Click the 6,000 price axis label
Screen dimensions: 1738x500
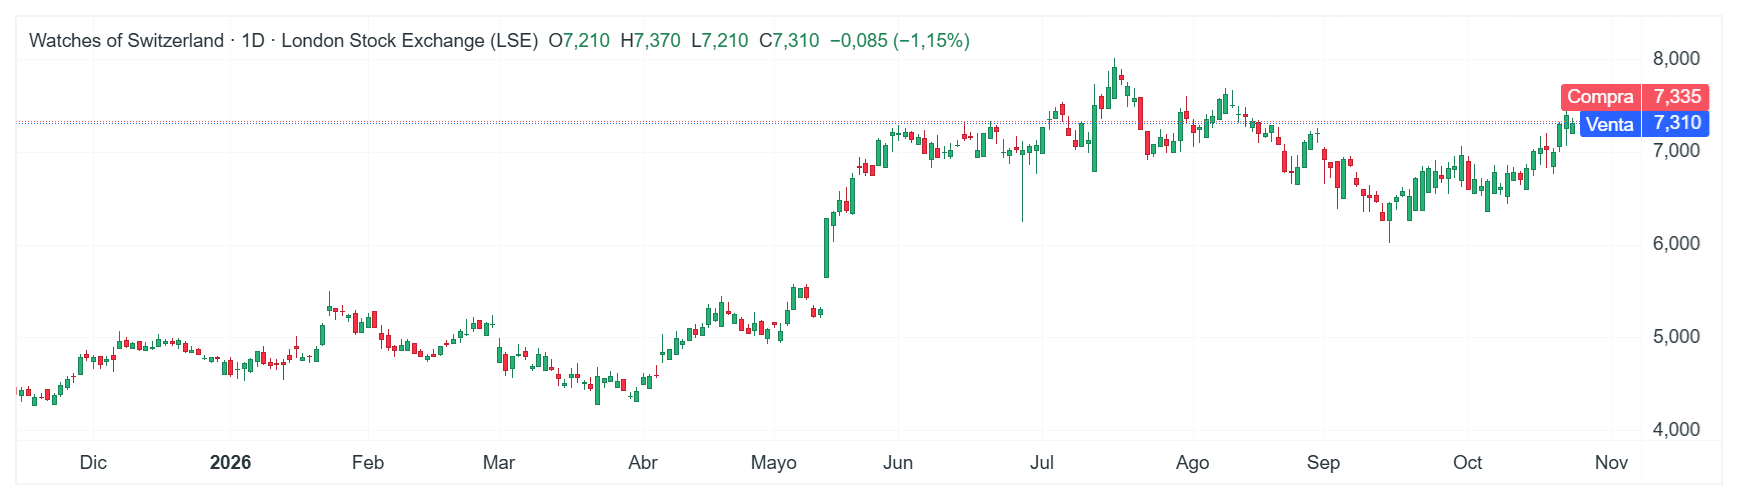(x=1676, y=244)
